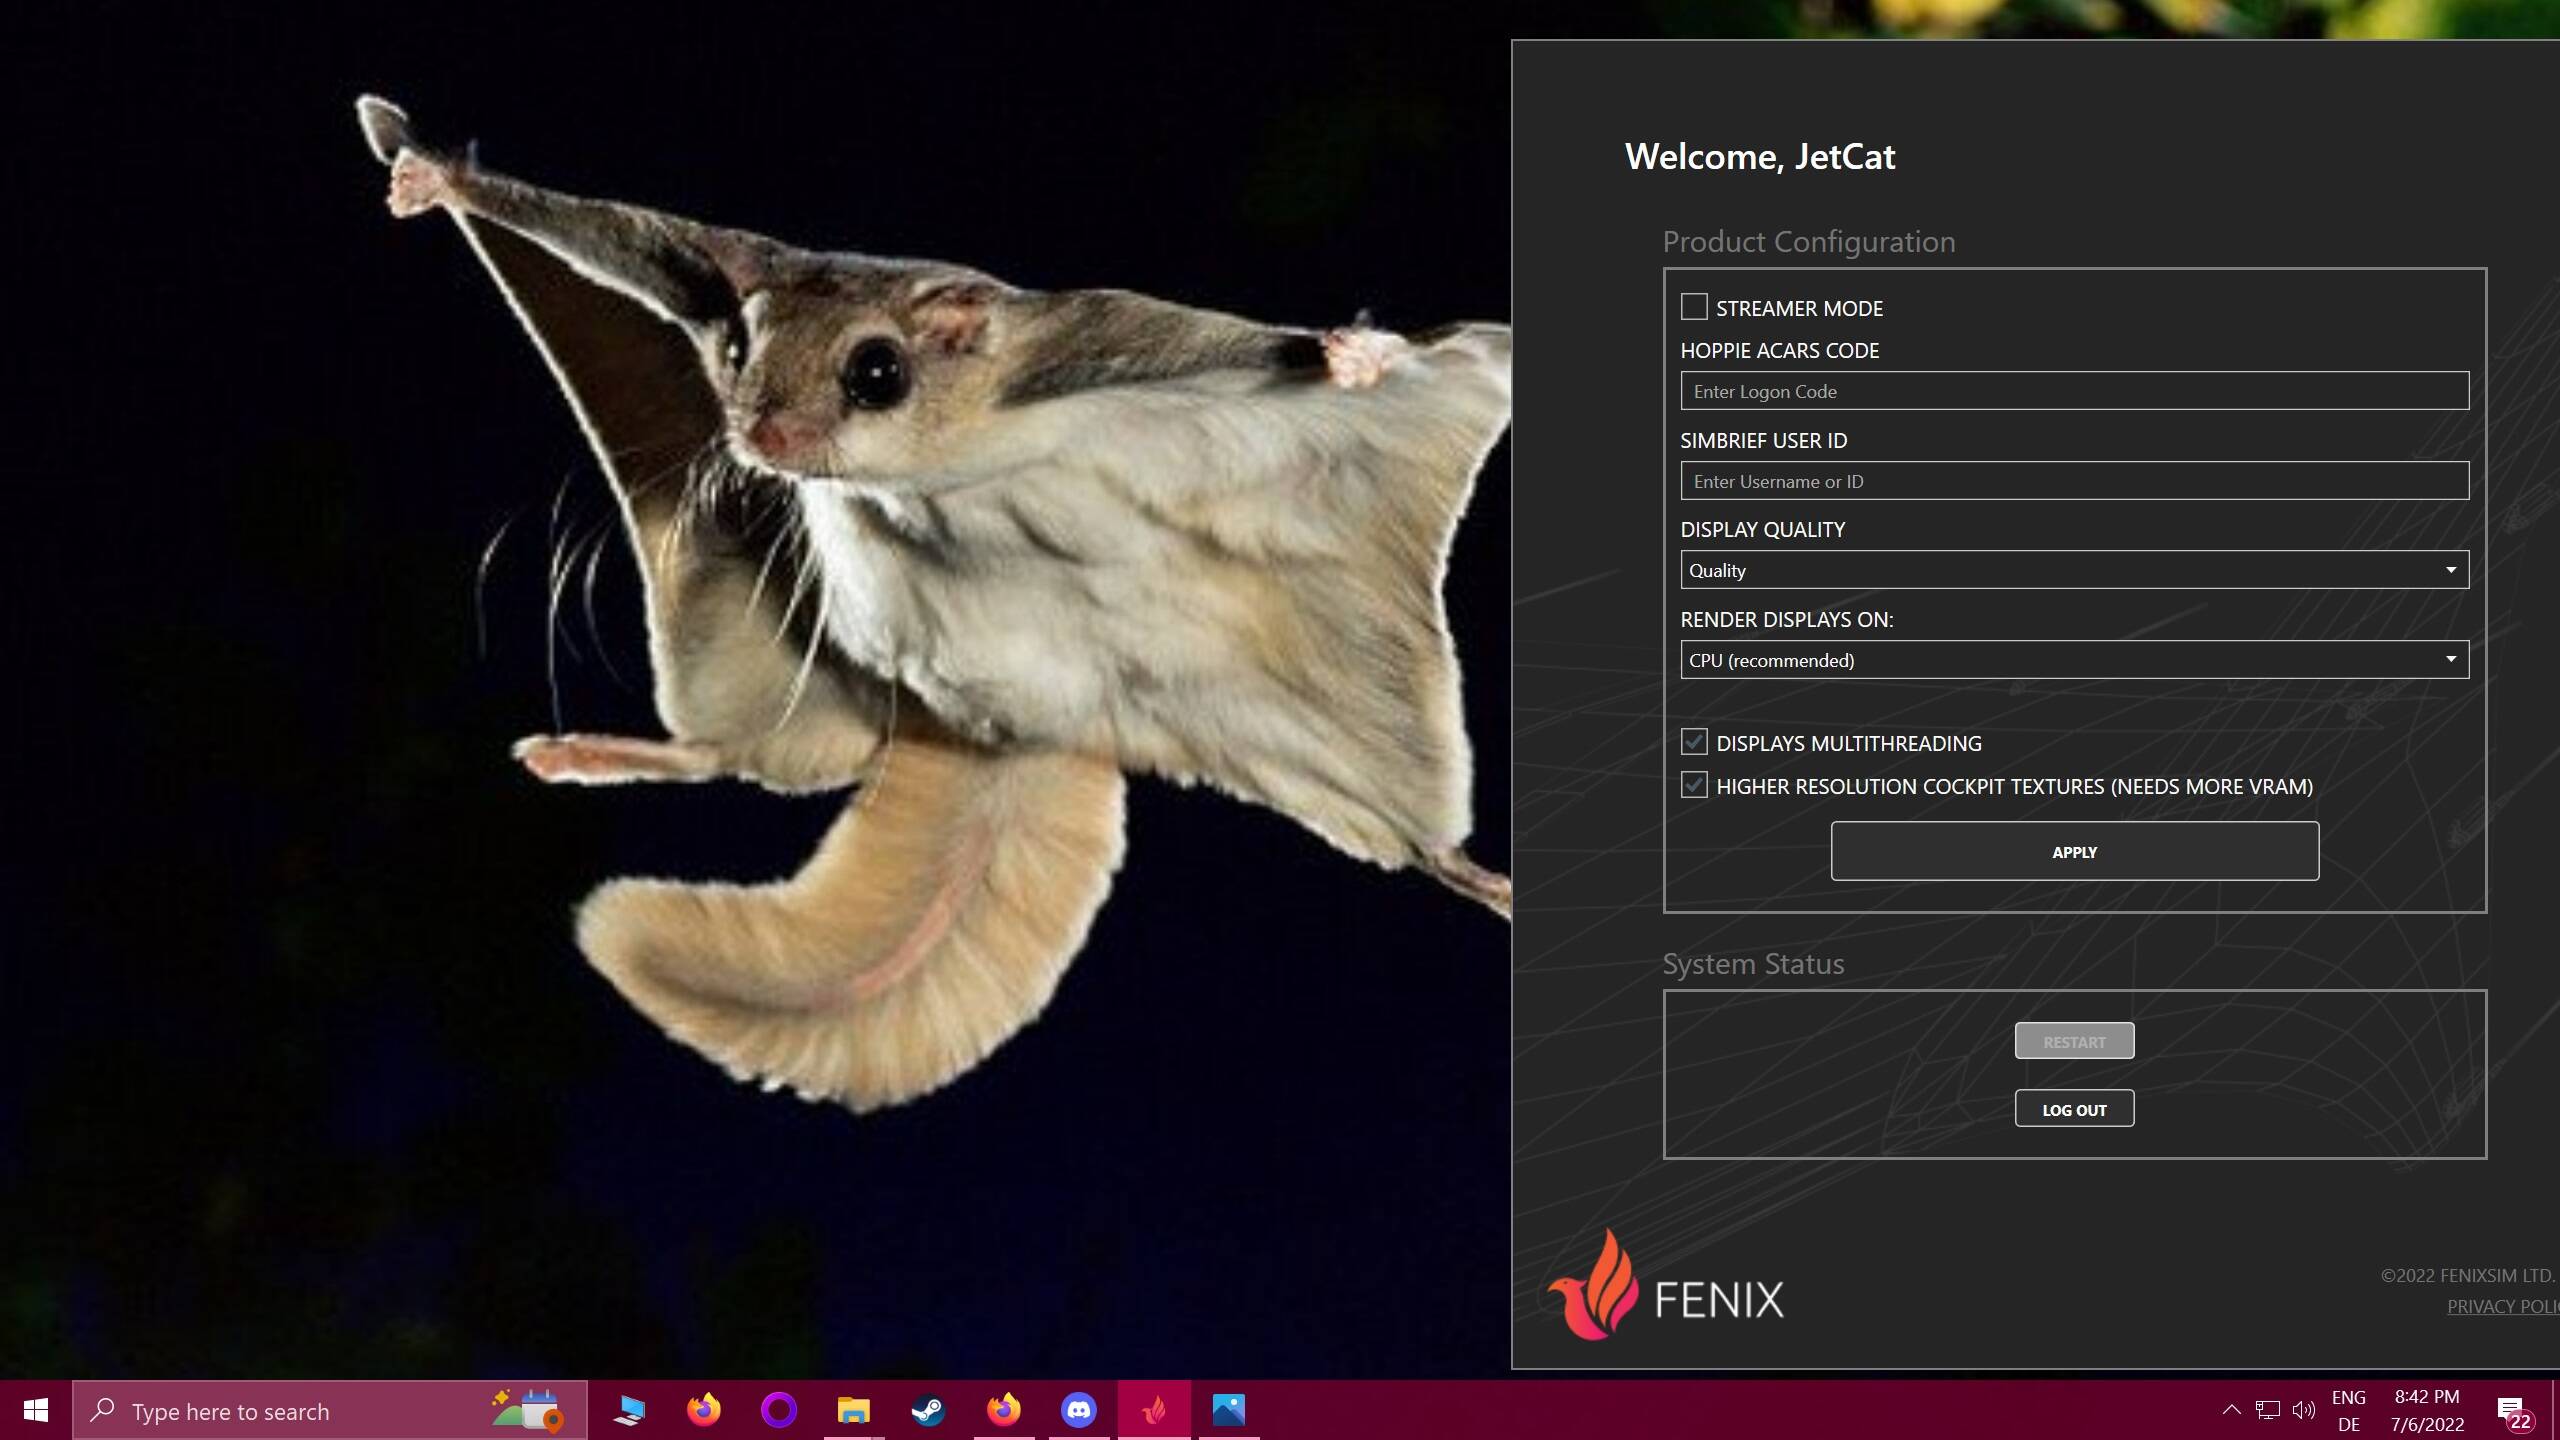Open the notification center icon
2560x1440 pixels.
(2514, 1411)
